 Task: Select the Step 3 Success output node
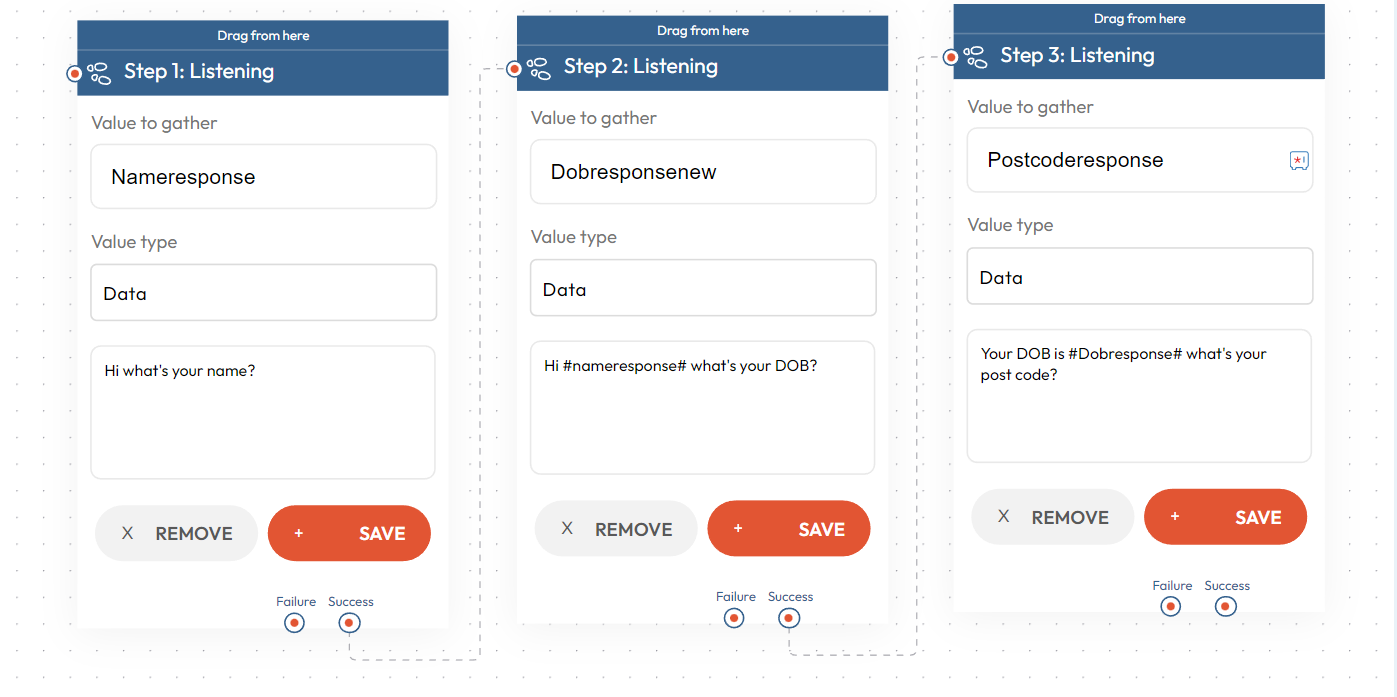coord(1226,606)
